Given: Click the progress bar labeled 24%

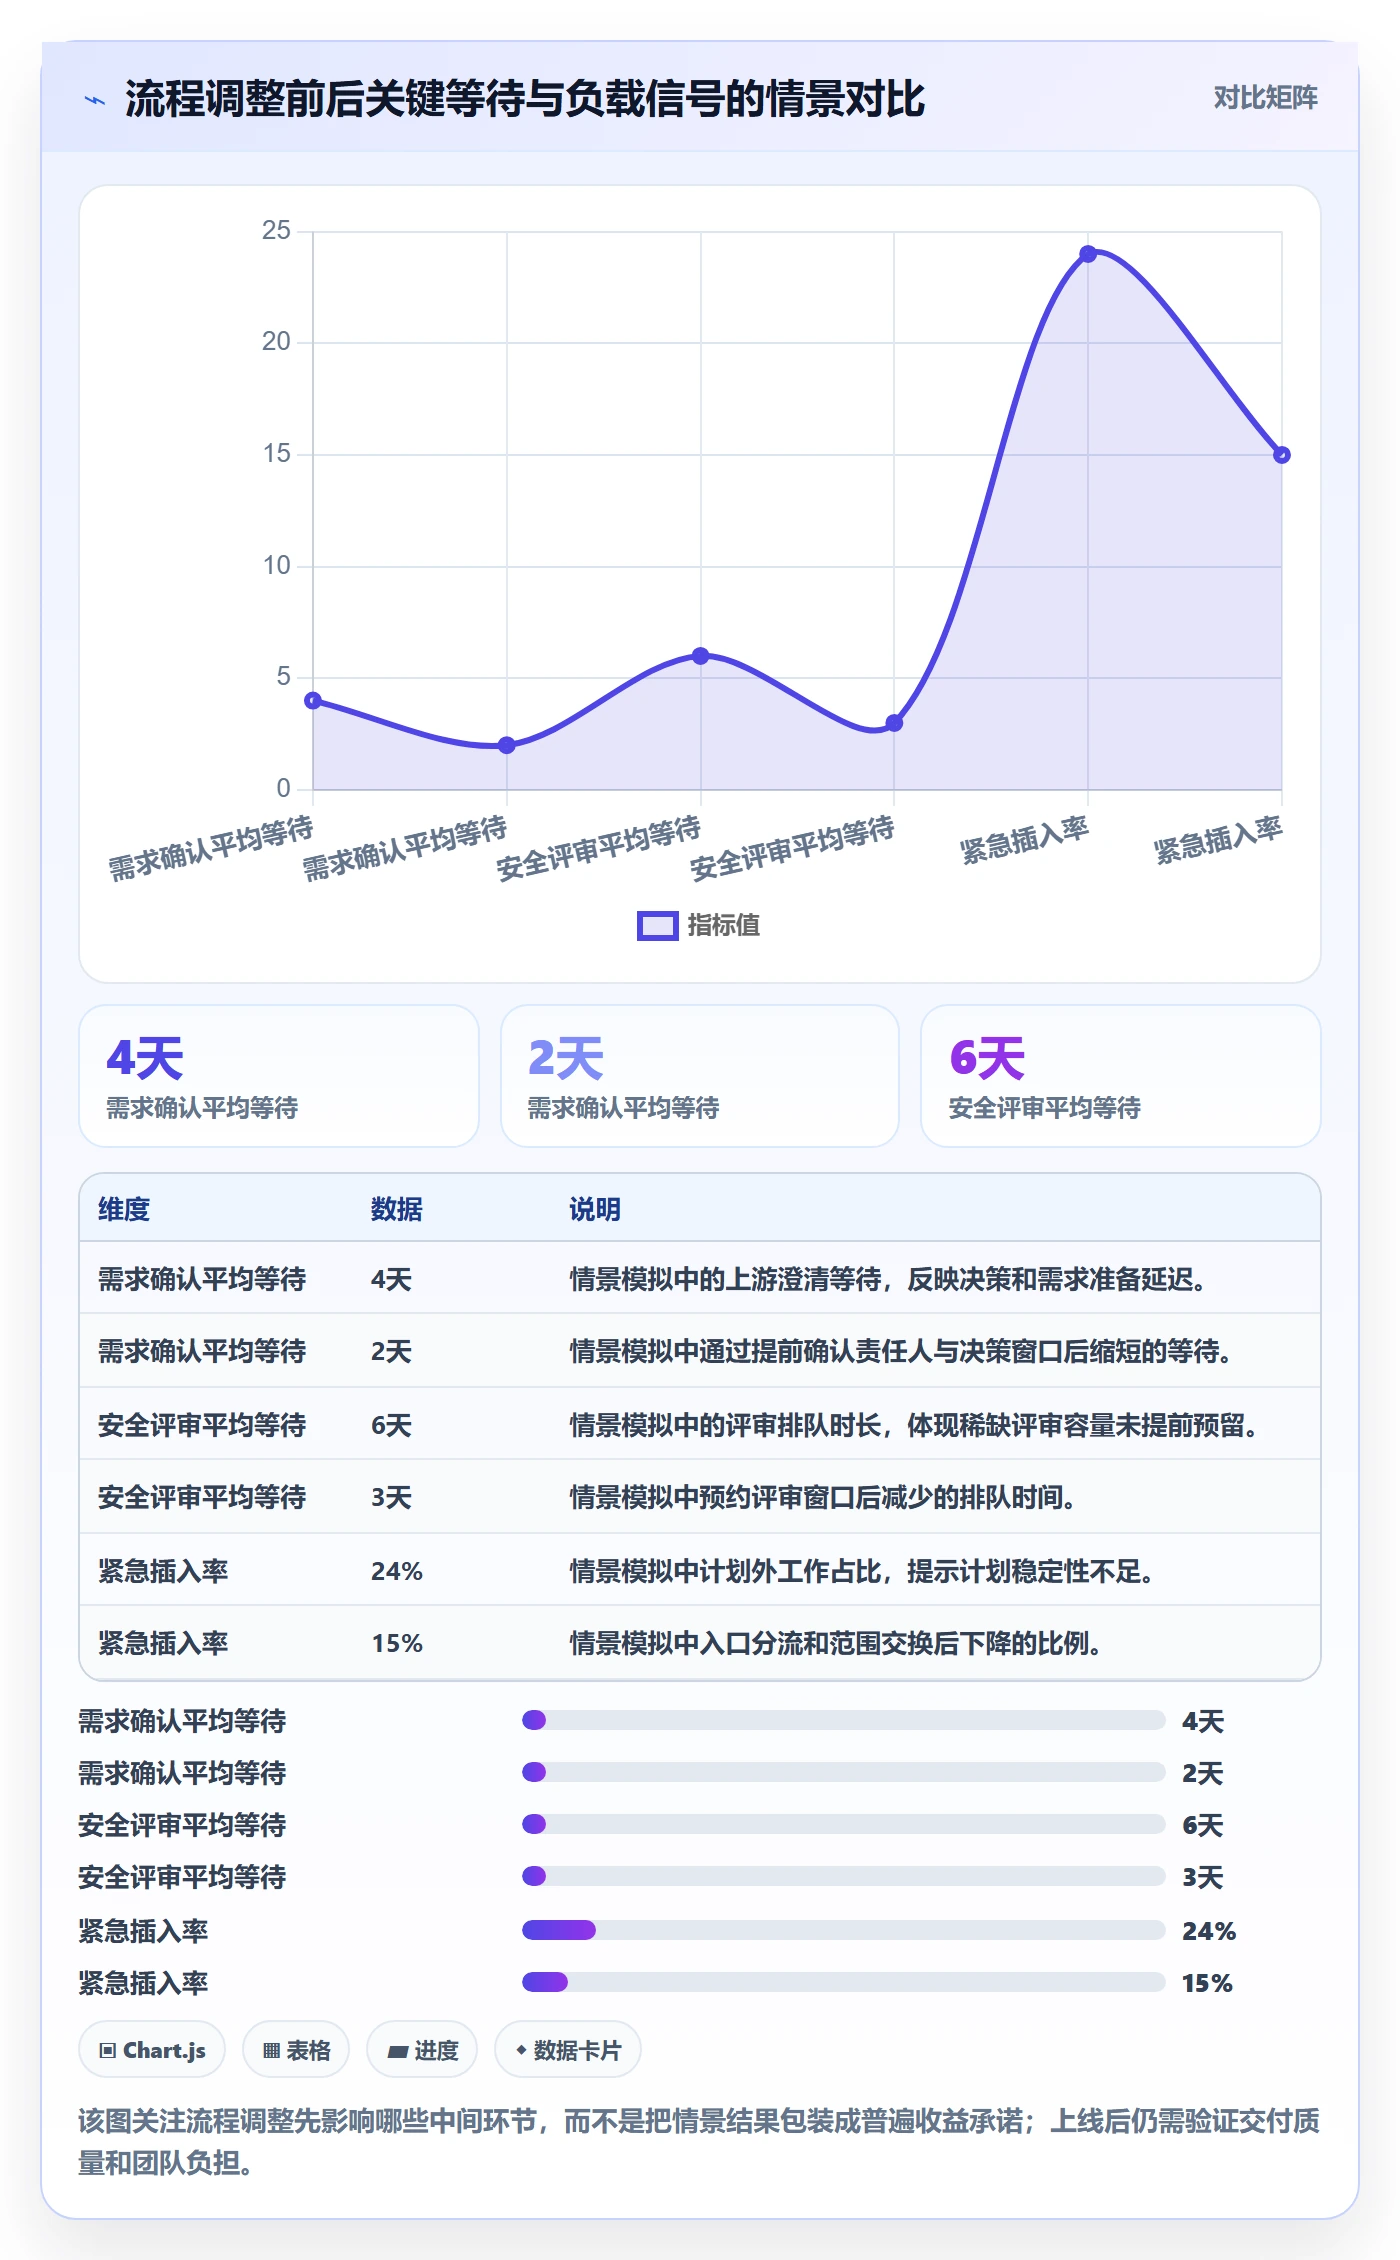Looking at the screenshot, I should pyautogui.click(x=844, y=1930).
